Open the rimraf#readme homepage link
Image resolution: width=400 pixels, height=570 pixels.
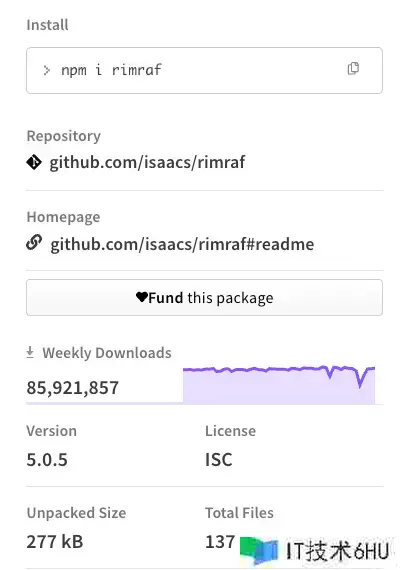(182, 244)
